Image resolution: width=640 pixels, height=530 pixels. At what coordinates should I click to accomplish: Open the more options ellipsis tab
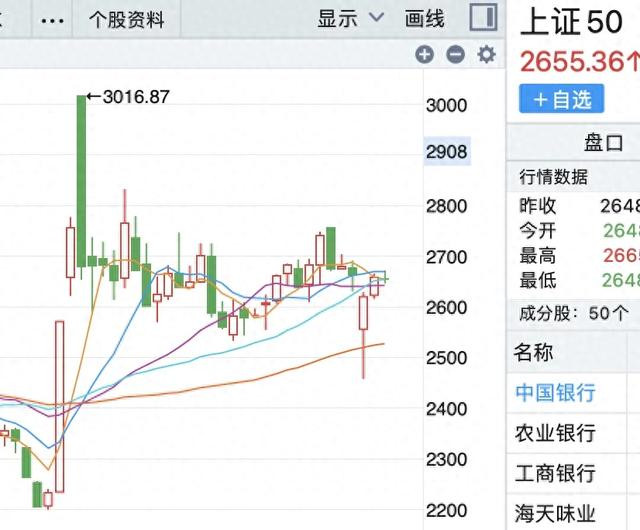(x=53, y=20)
